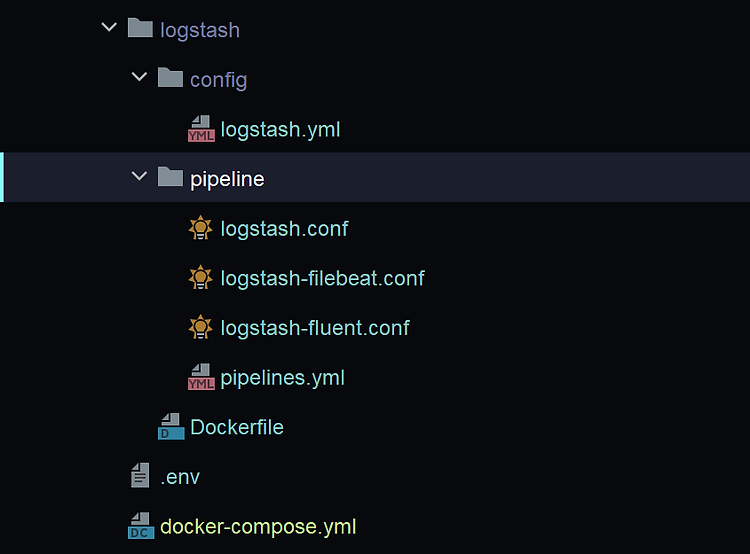750x554 pixels.
Task: Click the pipeline folder icon
Action: (x=170, y=178)
